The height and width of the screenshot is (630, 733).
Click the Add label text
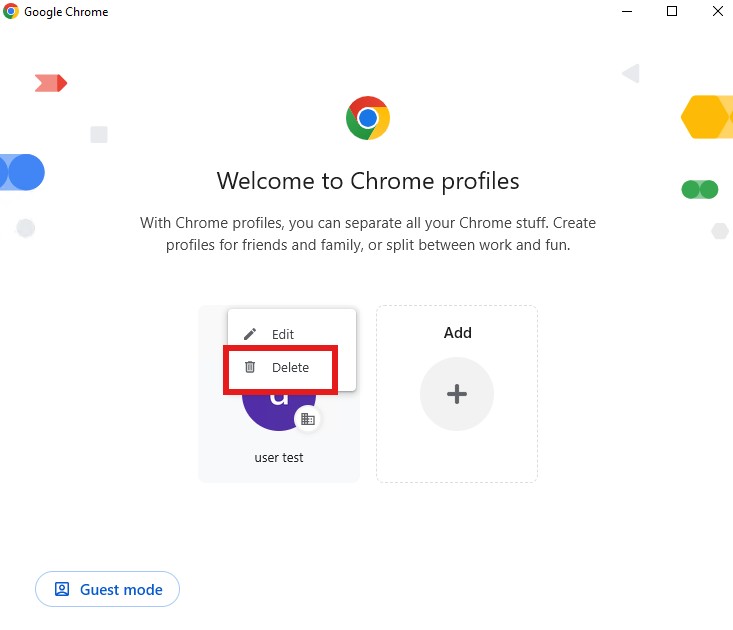[458, 333]
